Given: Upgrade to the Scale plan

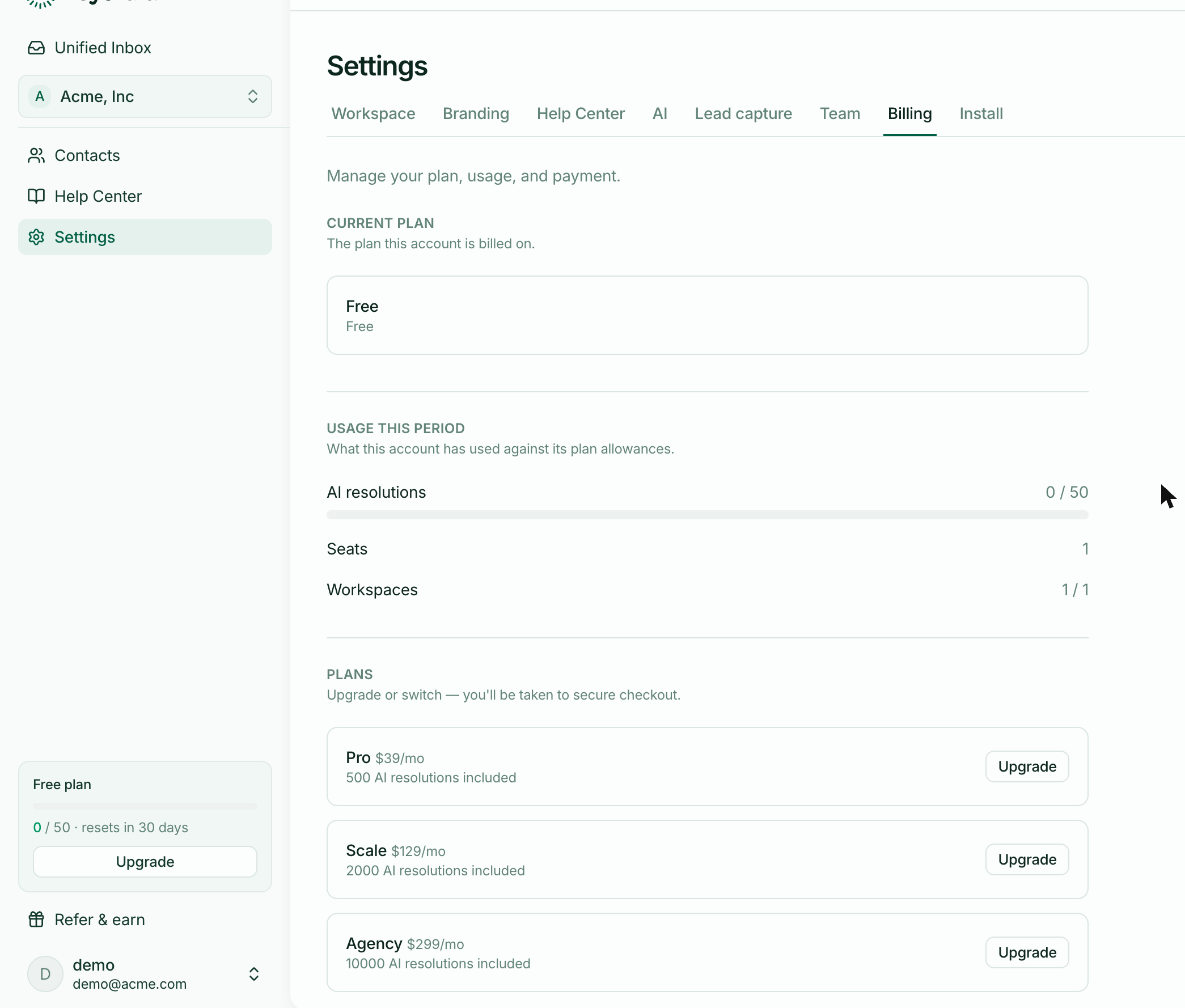Looking at the screenshot, I should pyautogui.click(x=1027, y=859).
